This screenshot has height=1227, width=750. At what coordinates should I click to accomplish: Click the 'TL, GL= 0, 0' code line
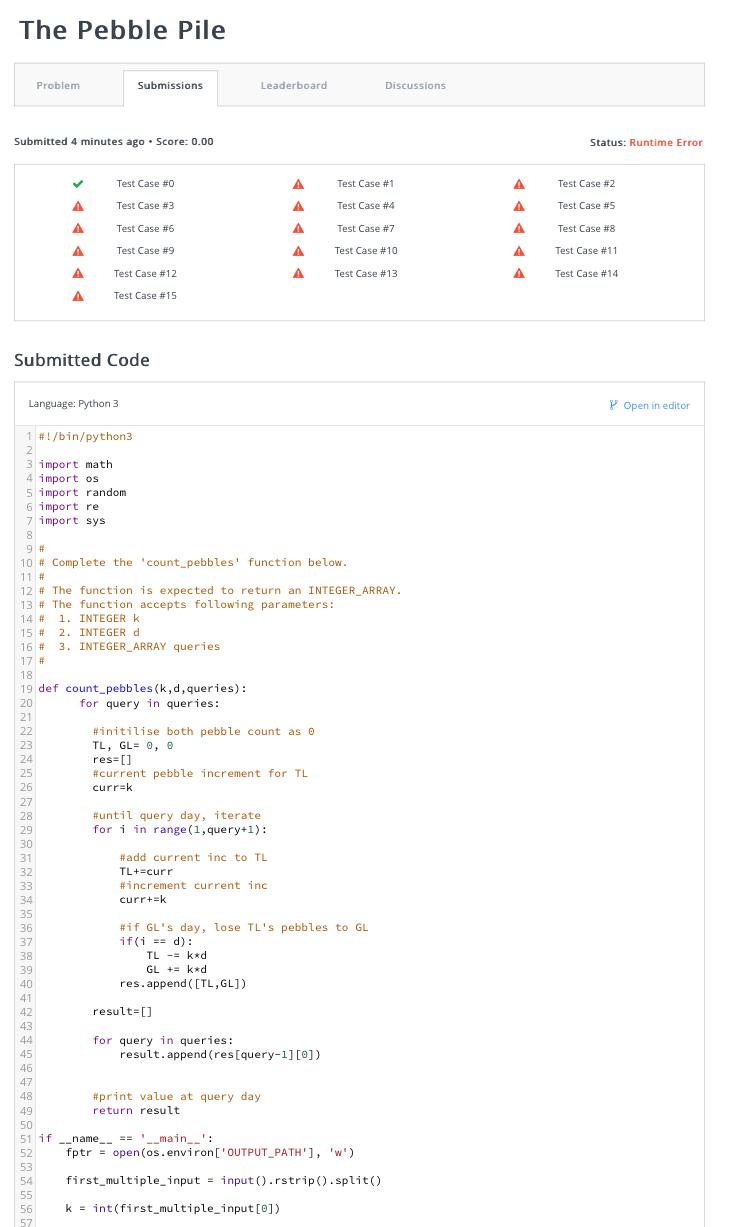coord(133,746)
